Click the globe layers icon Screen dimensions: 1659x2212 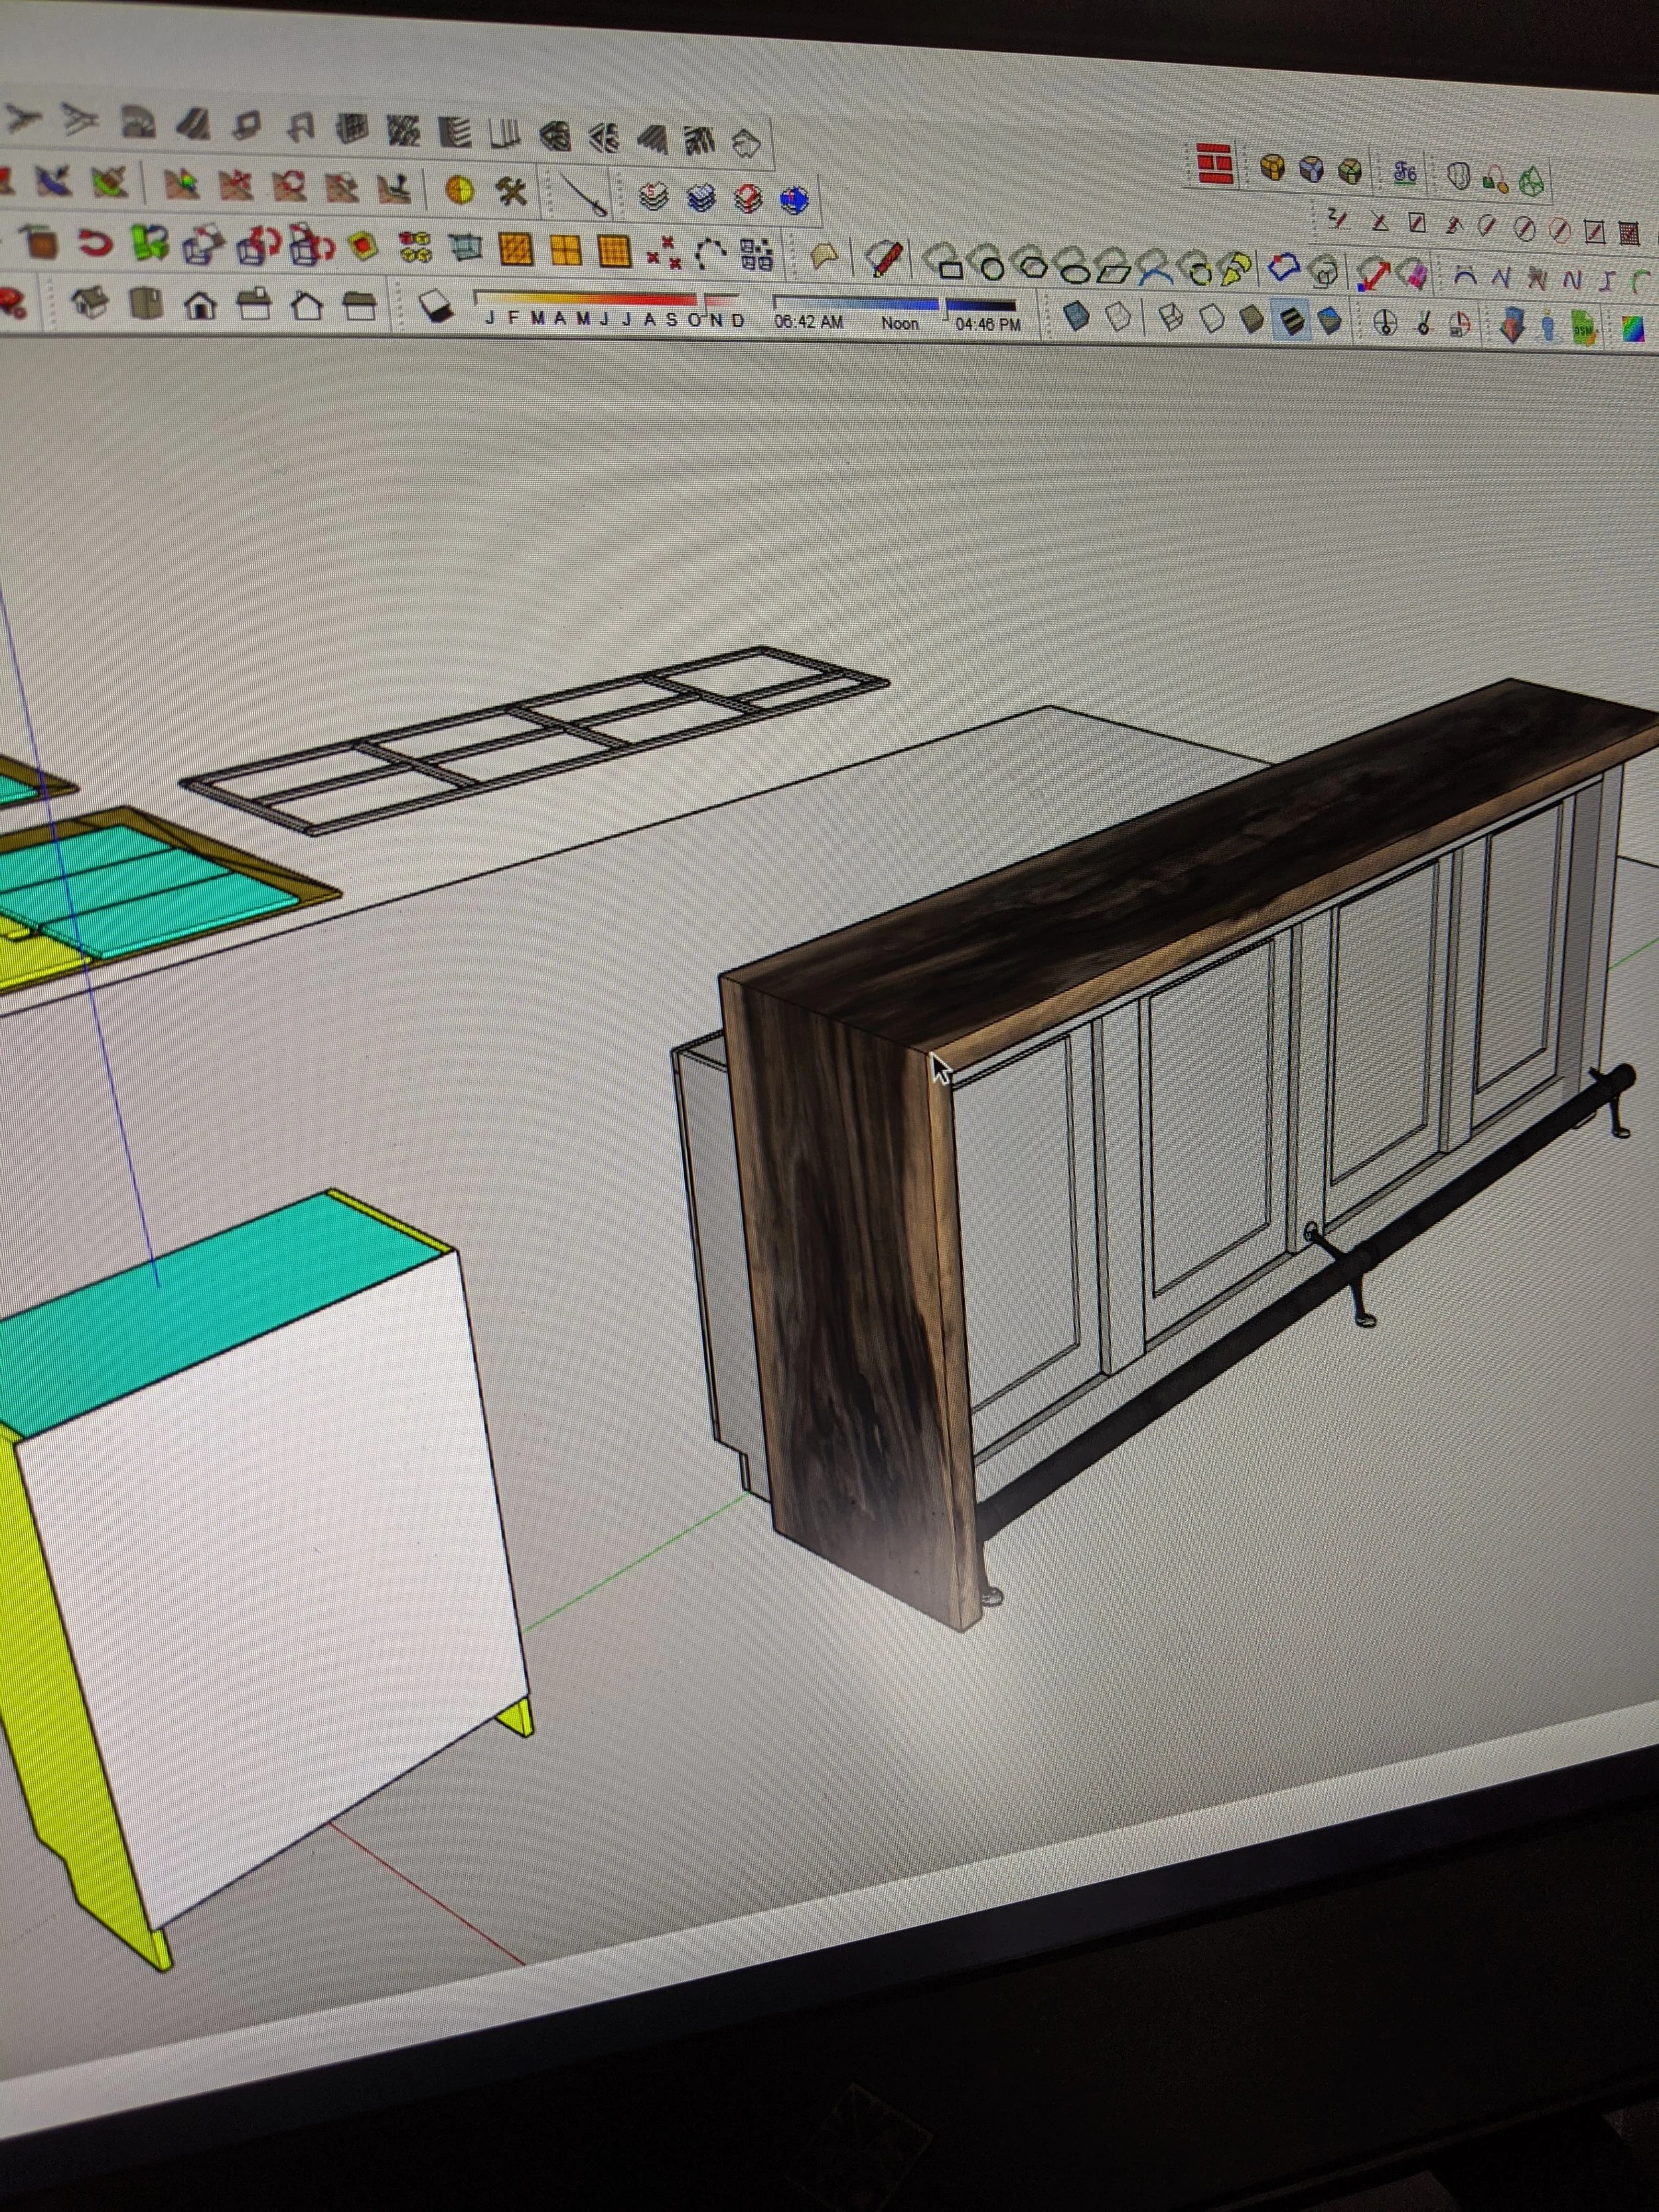click(796, 200)
